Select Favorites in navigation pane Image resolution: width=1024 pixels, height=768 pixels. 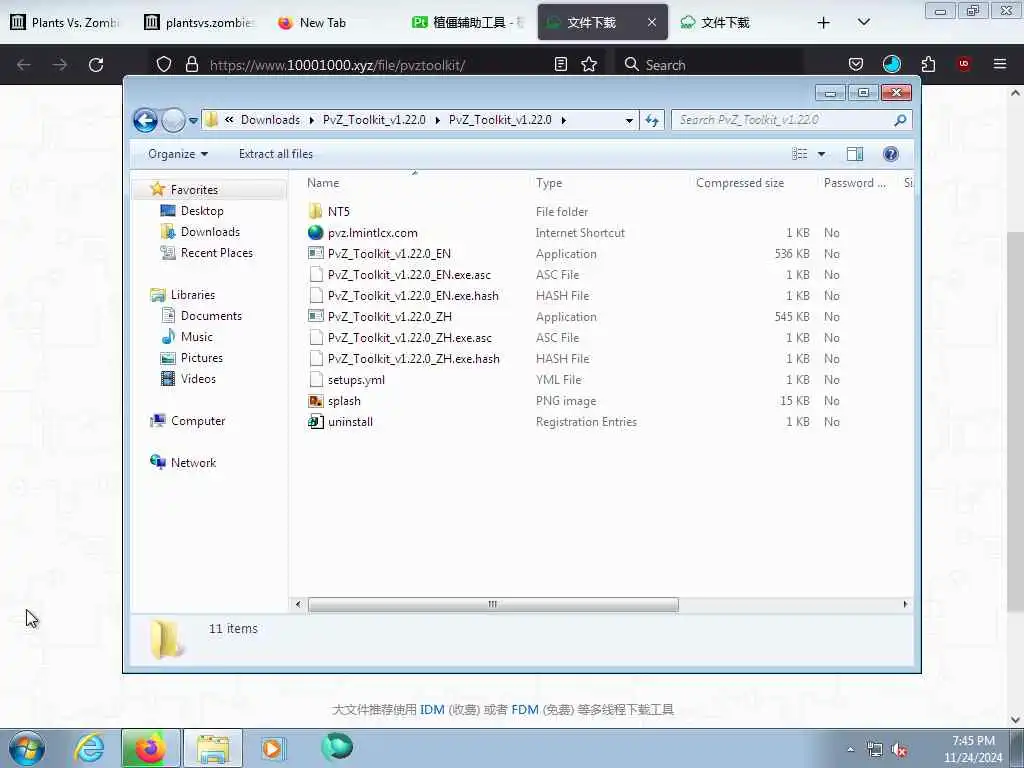coord(194,190)
